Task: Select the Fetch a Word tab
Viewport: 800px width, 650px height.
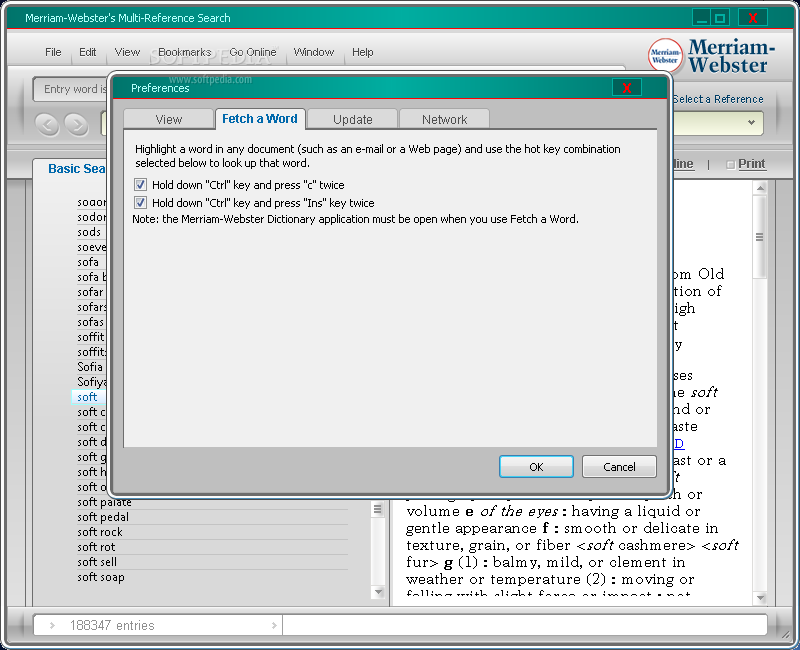Action: pyautogui.click(x=260, y=119)
